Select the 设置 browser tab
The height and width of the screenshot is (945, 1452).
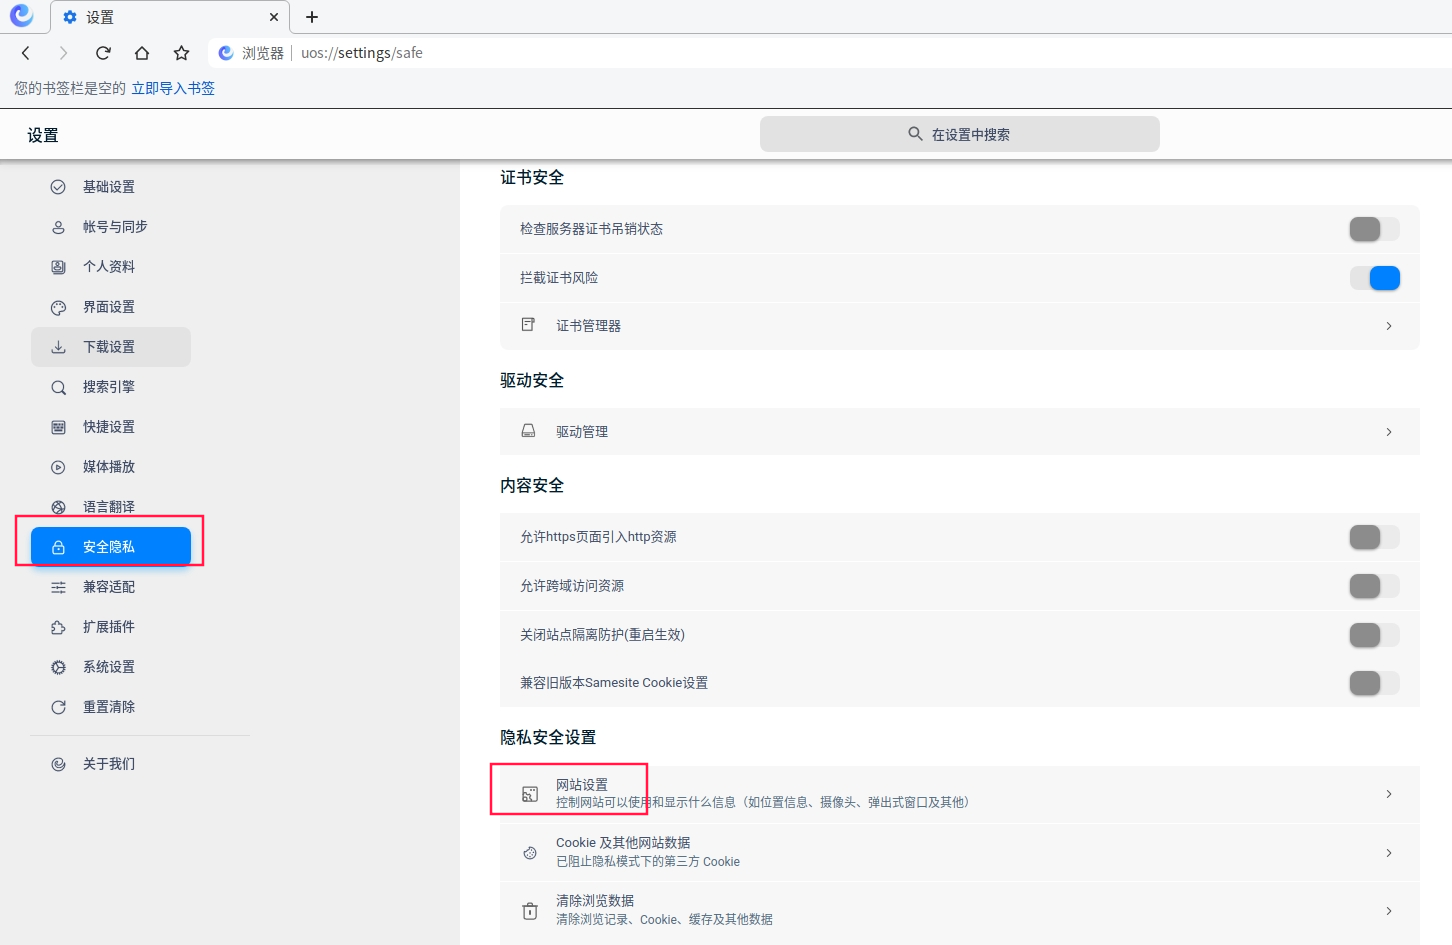170,17
